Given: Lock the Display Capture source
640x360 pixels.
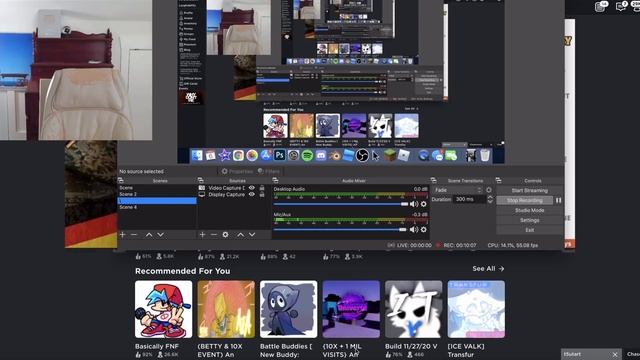Looking at the screenshot, I should pos(262,195).
